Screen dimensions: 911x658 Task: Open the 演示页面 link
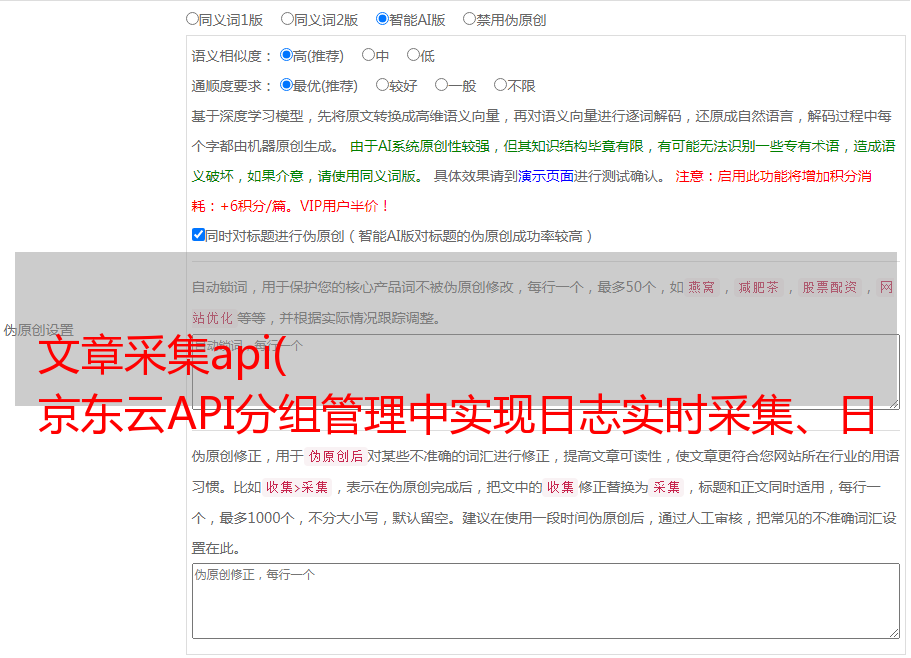pos(545,176)
